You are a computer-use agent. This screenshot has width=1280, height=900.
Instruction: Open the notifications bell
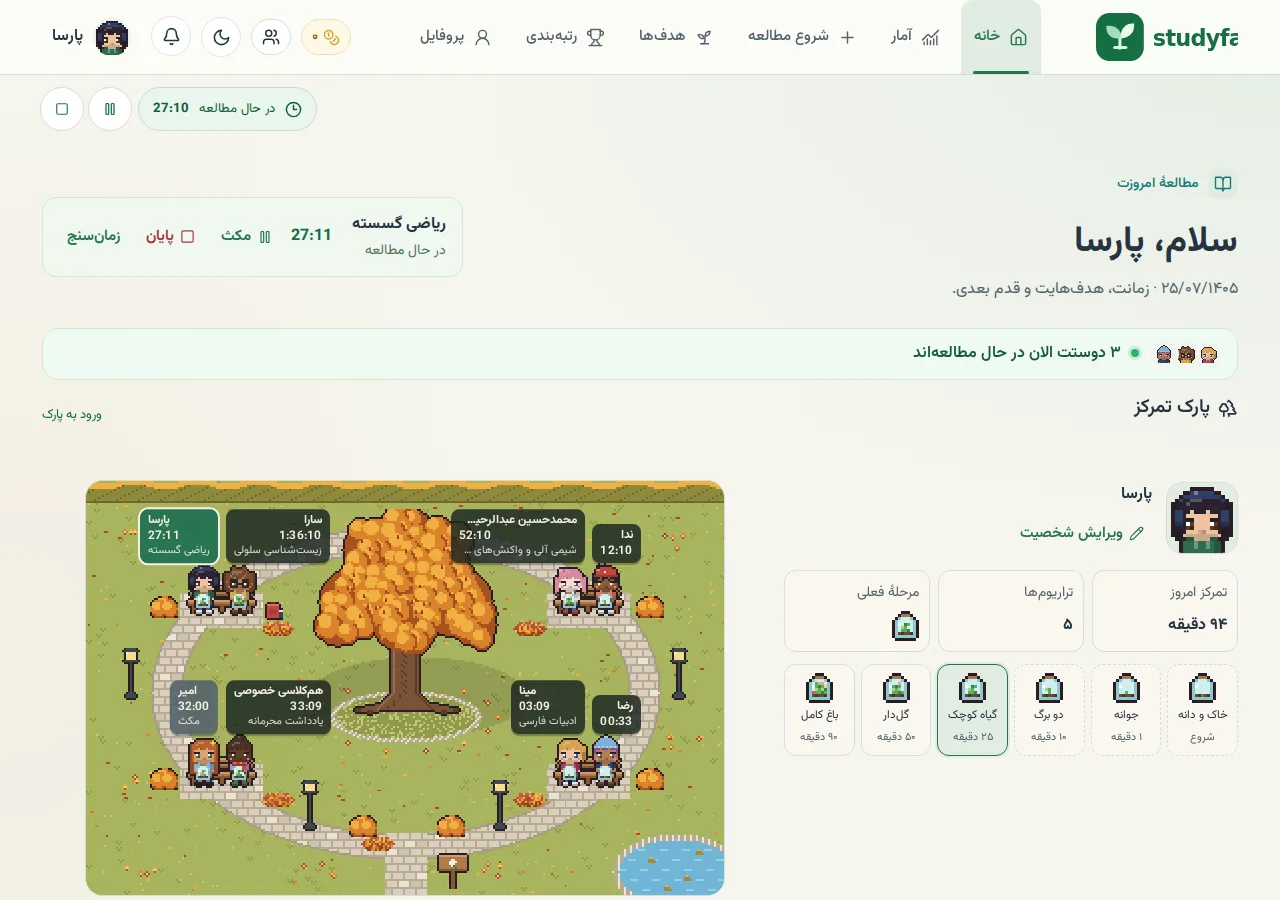pyautogui.click(x=171, y=37)
